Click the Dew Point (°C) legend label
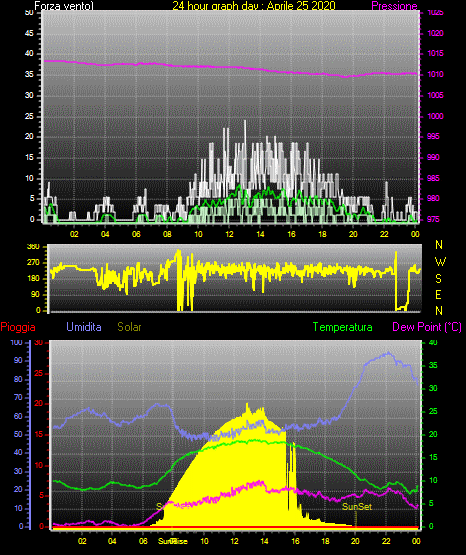This screenshot has height=555, width=466. tap(427, 327)
